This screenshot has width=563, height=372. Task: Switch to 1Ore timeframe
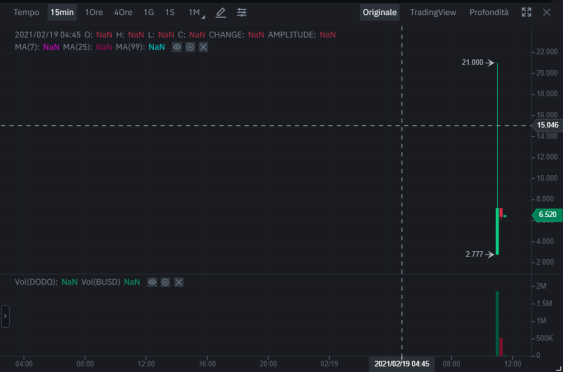94,13
